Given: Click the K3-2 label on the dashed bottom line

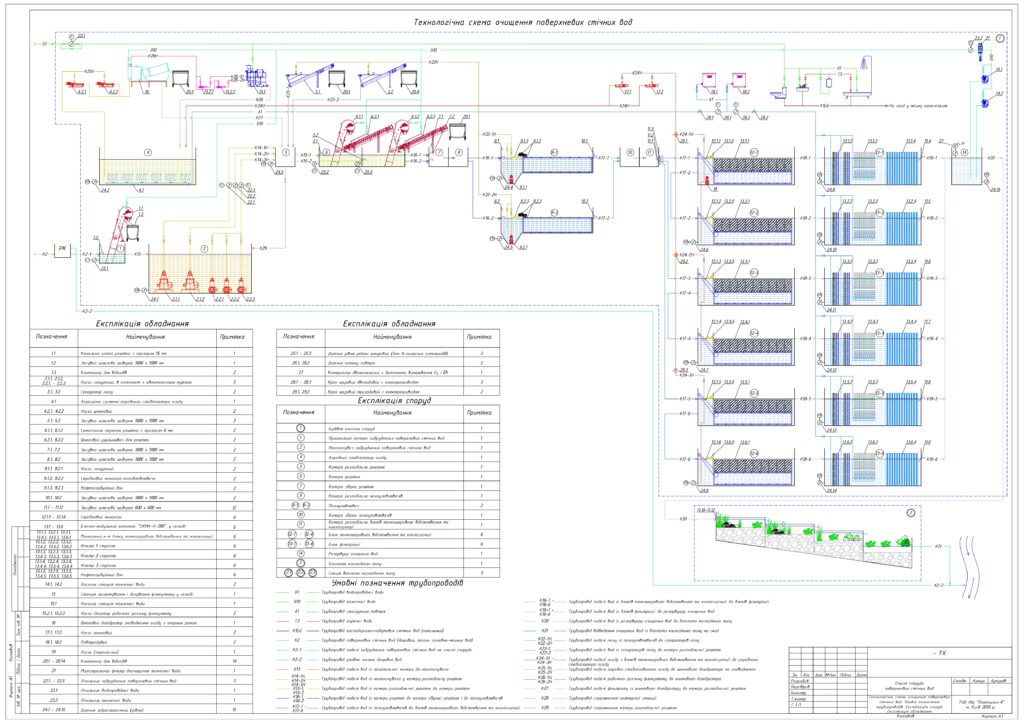Looking at the screenshot, I should [x=85, y=312].
